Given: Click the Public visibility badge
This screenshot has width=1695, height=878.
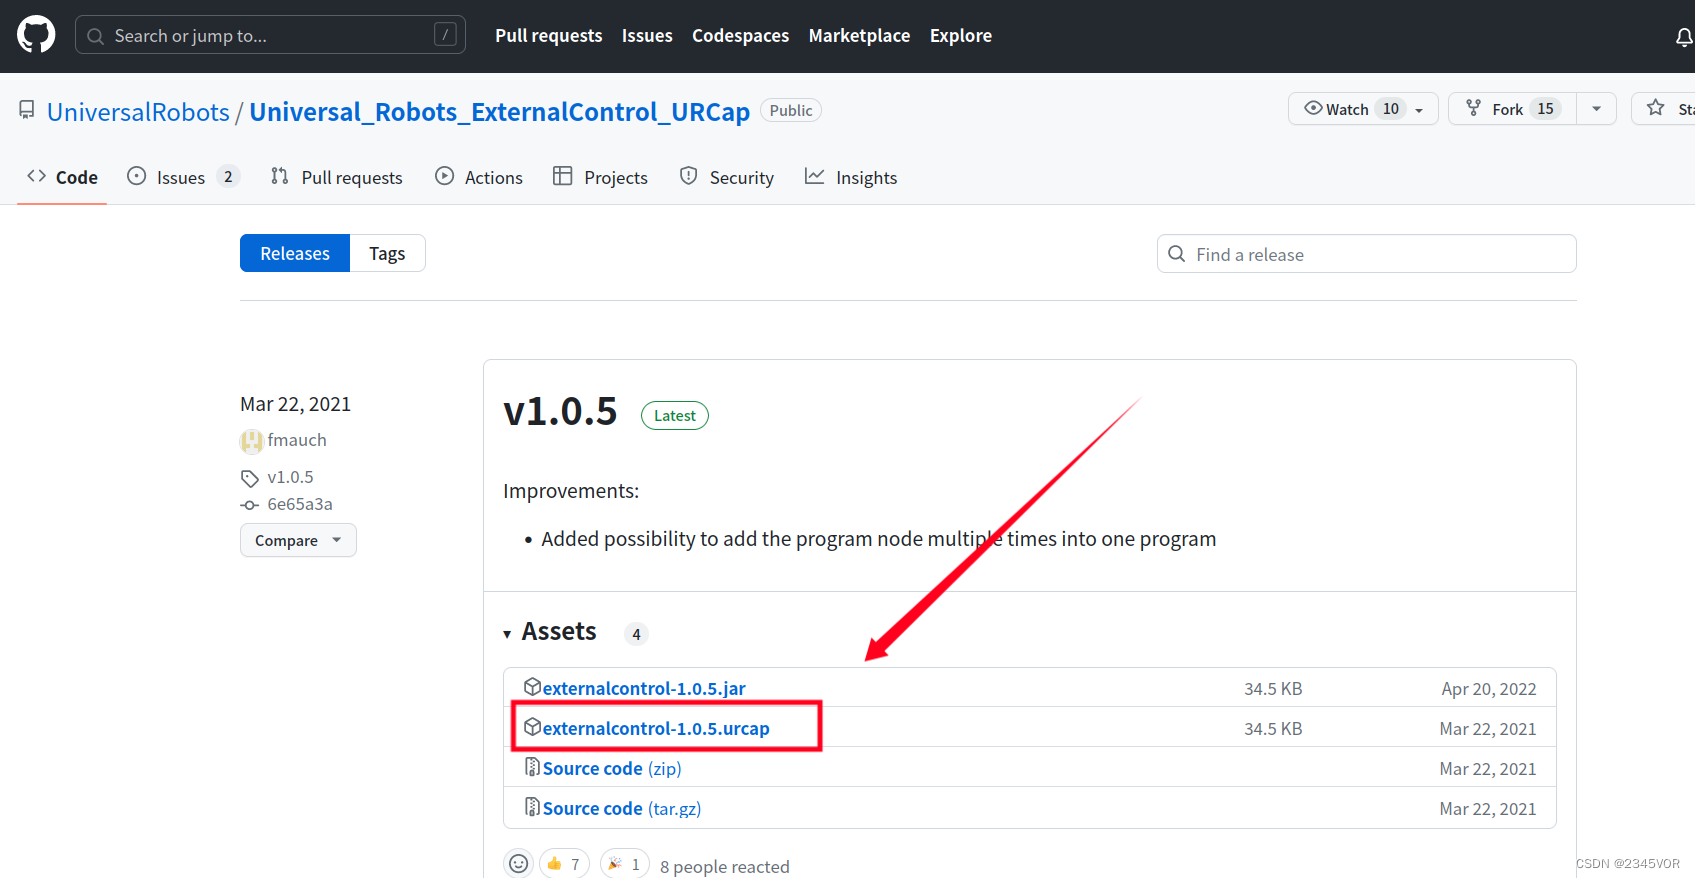Looking at the screenshot, I should 791,110.
